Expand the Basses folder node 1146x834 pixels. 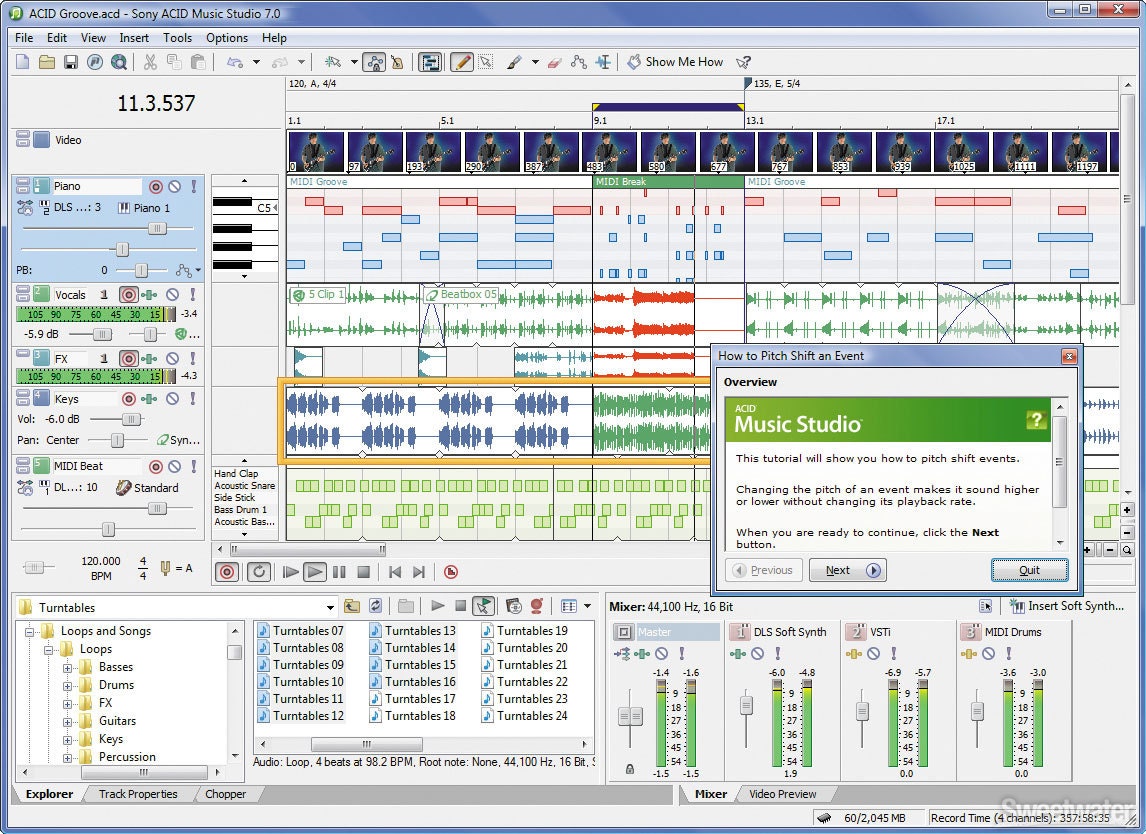[x=67, y=667]
